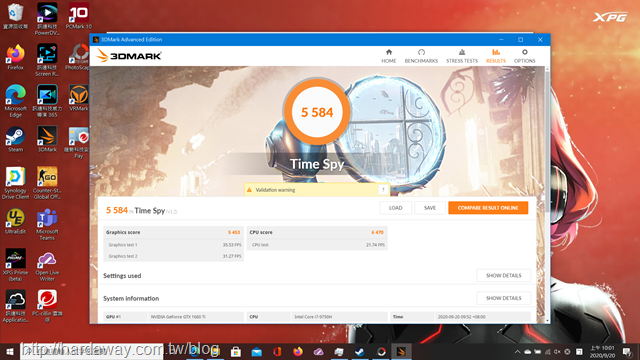
Task: Open Screen Recorder desktop shortcut
Action: coord(47,60)
